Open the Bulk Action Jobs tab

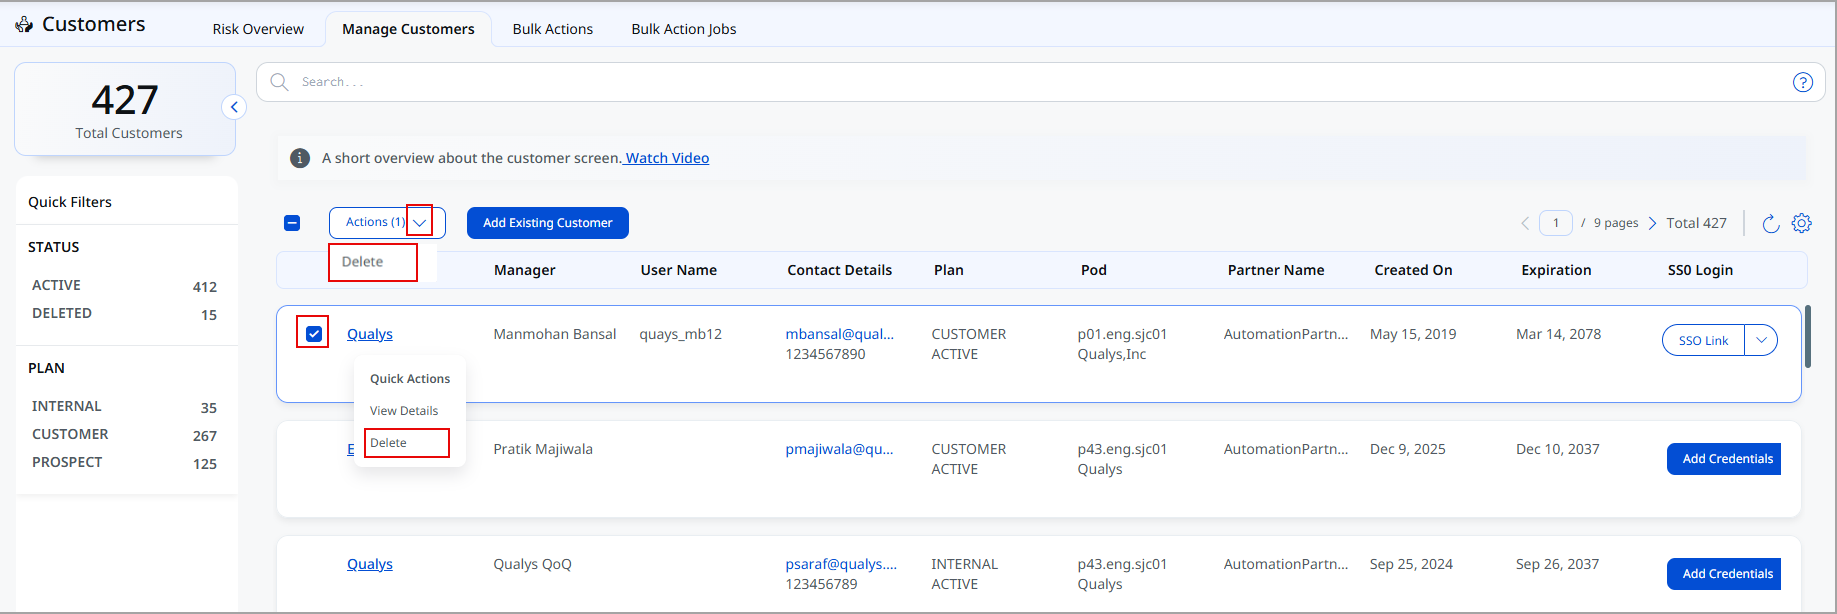(684, 29)
